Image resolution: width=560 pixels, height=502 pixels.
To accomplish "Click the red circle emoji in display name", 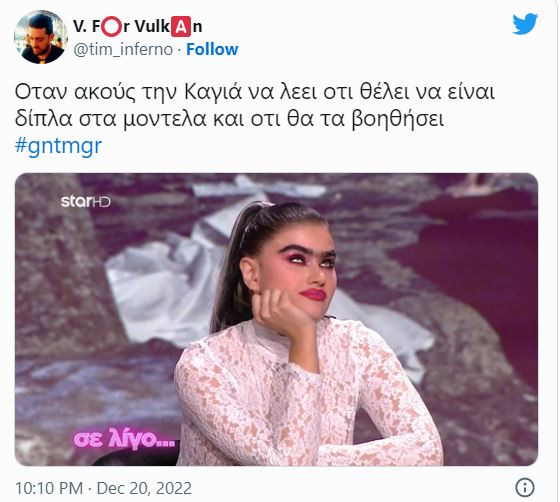I will [111, 26].
